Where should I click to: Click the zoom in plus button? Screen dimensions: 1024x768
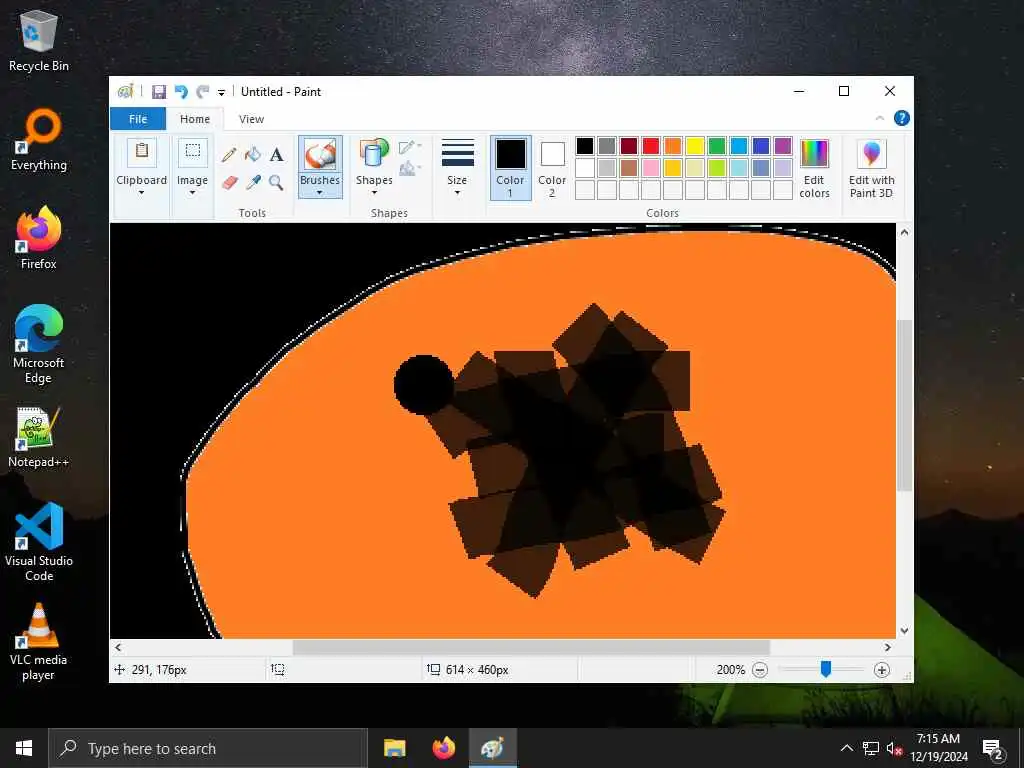tap(882, 670)
